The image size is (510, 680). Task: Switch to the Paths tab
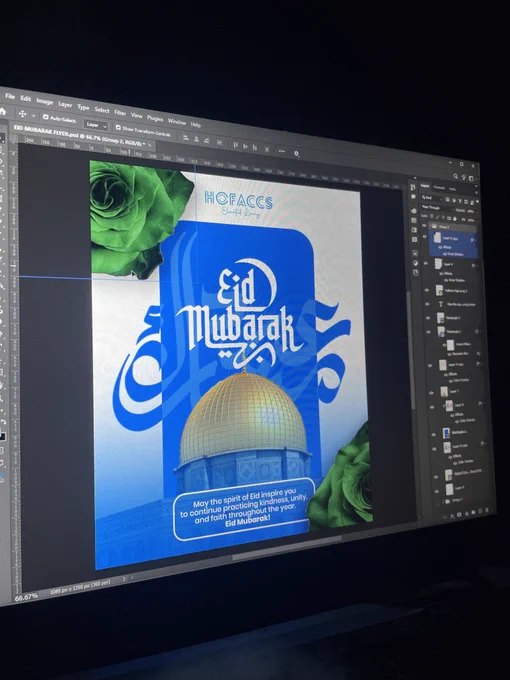click(x=452, y=189)
